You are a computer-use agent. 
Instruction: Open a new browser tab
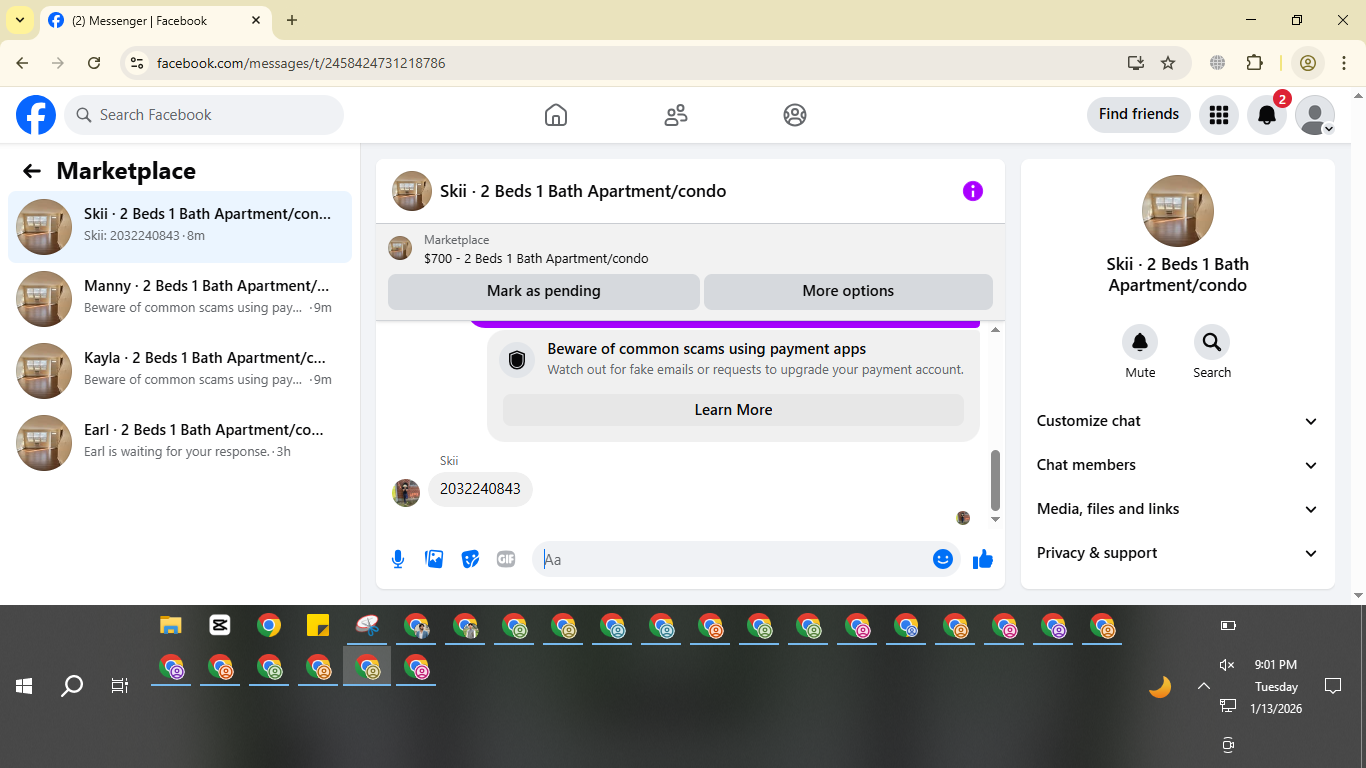point(292,20)
